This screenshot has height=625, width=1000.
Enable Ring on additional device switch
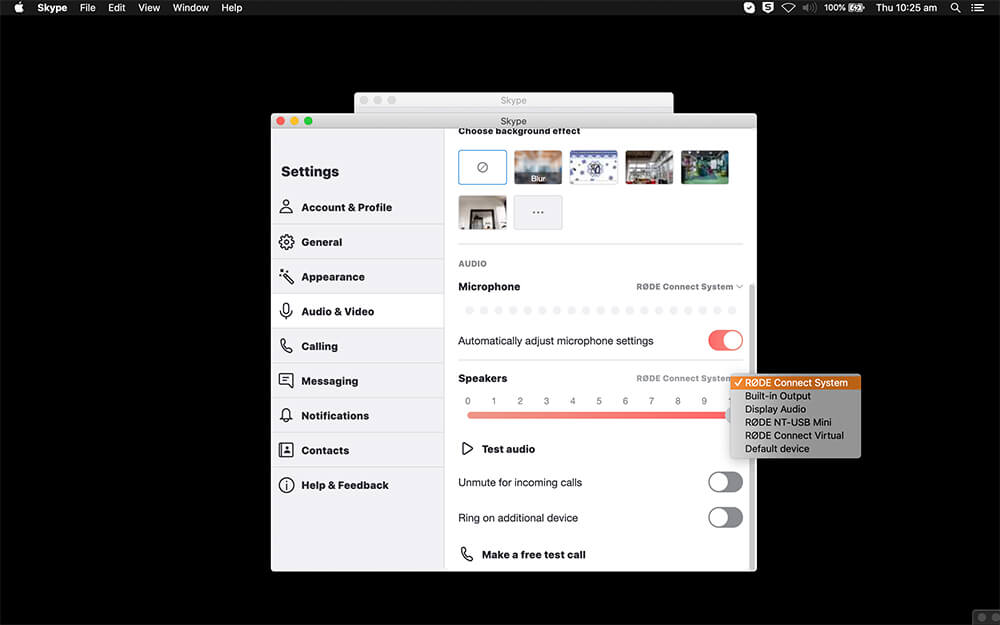tap(725, 517)
